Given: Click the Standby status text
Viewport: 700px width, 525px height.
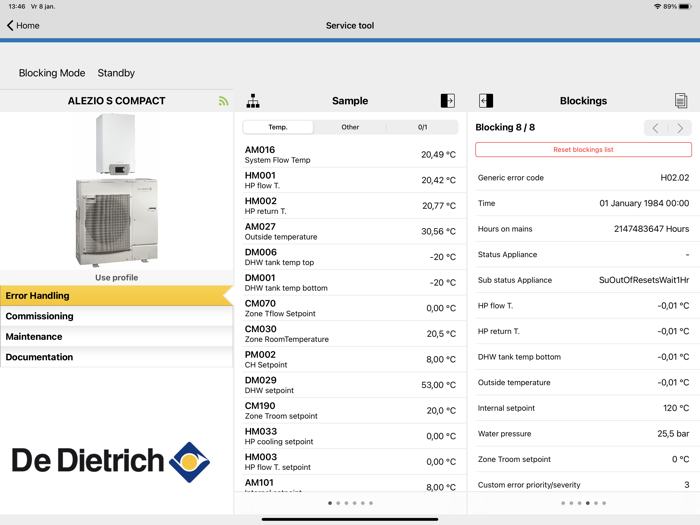Looking at the screenshot, I should tap(116, 73).
